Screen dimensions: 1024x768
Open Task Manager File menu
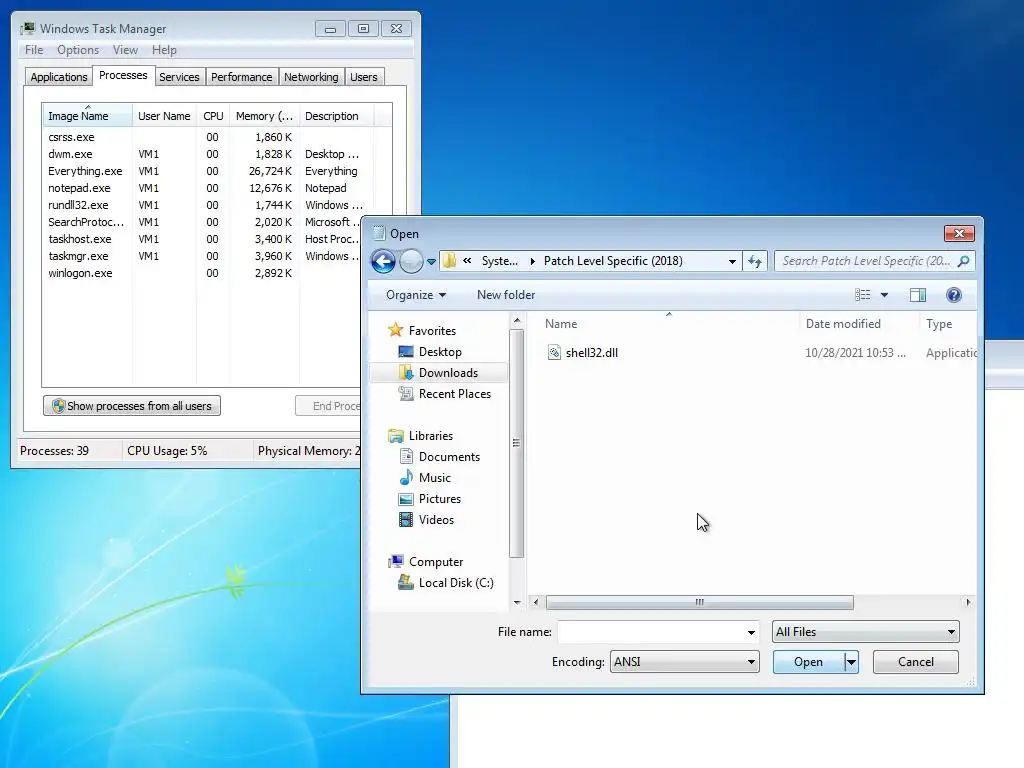point(34,50)
